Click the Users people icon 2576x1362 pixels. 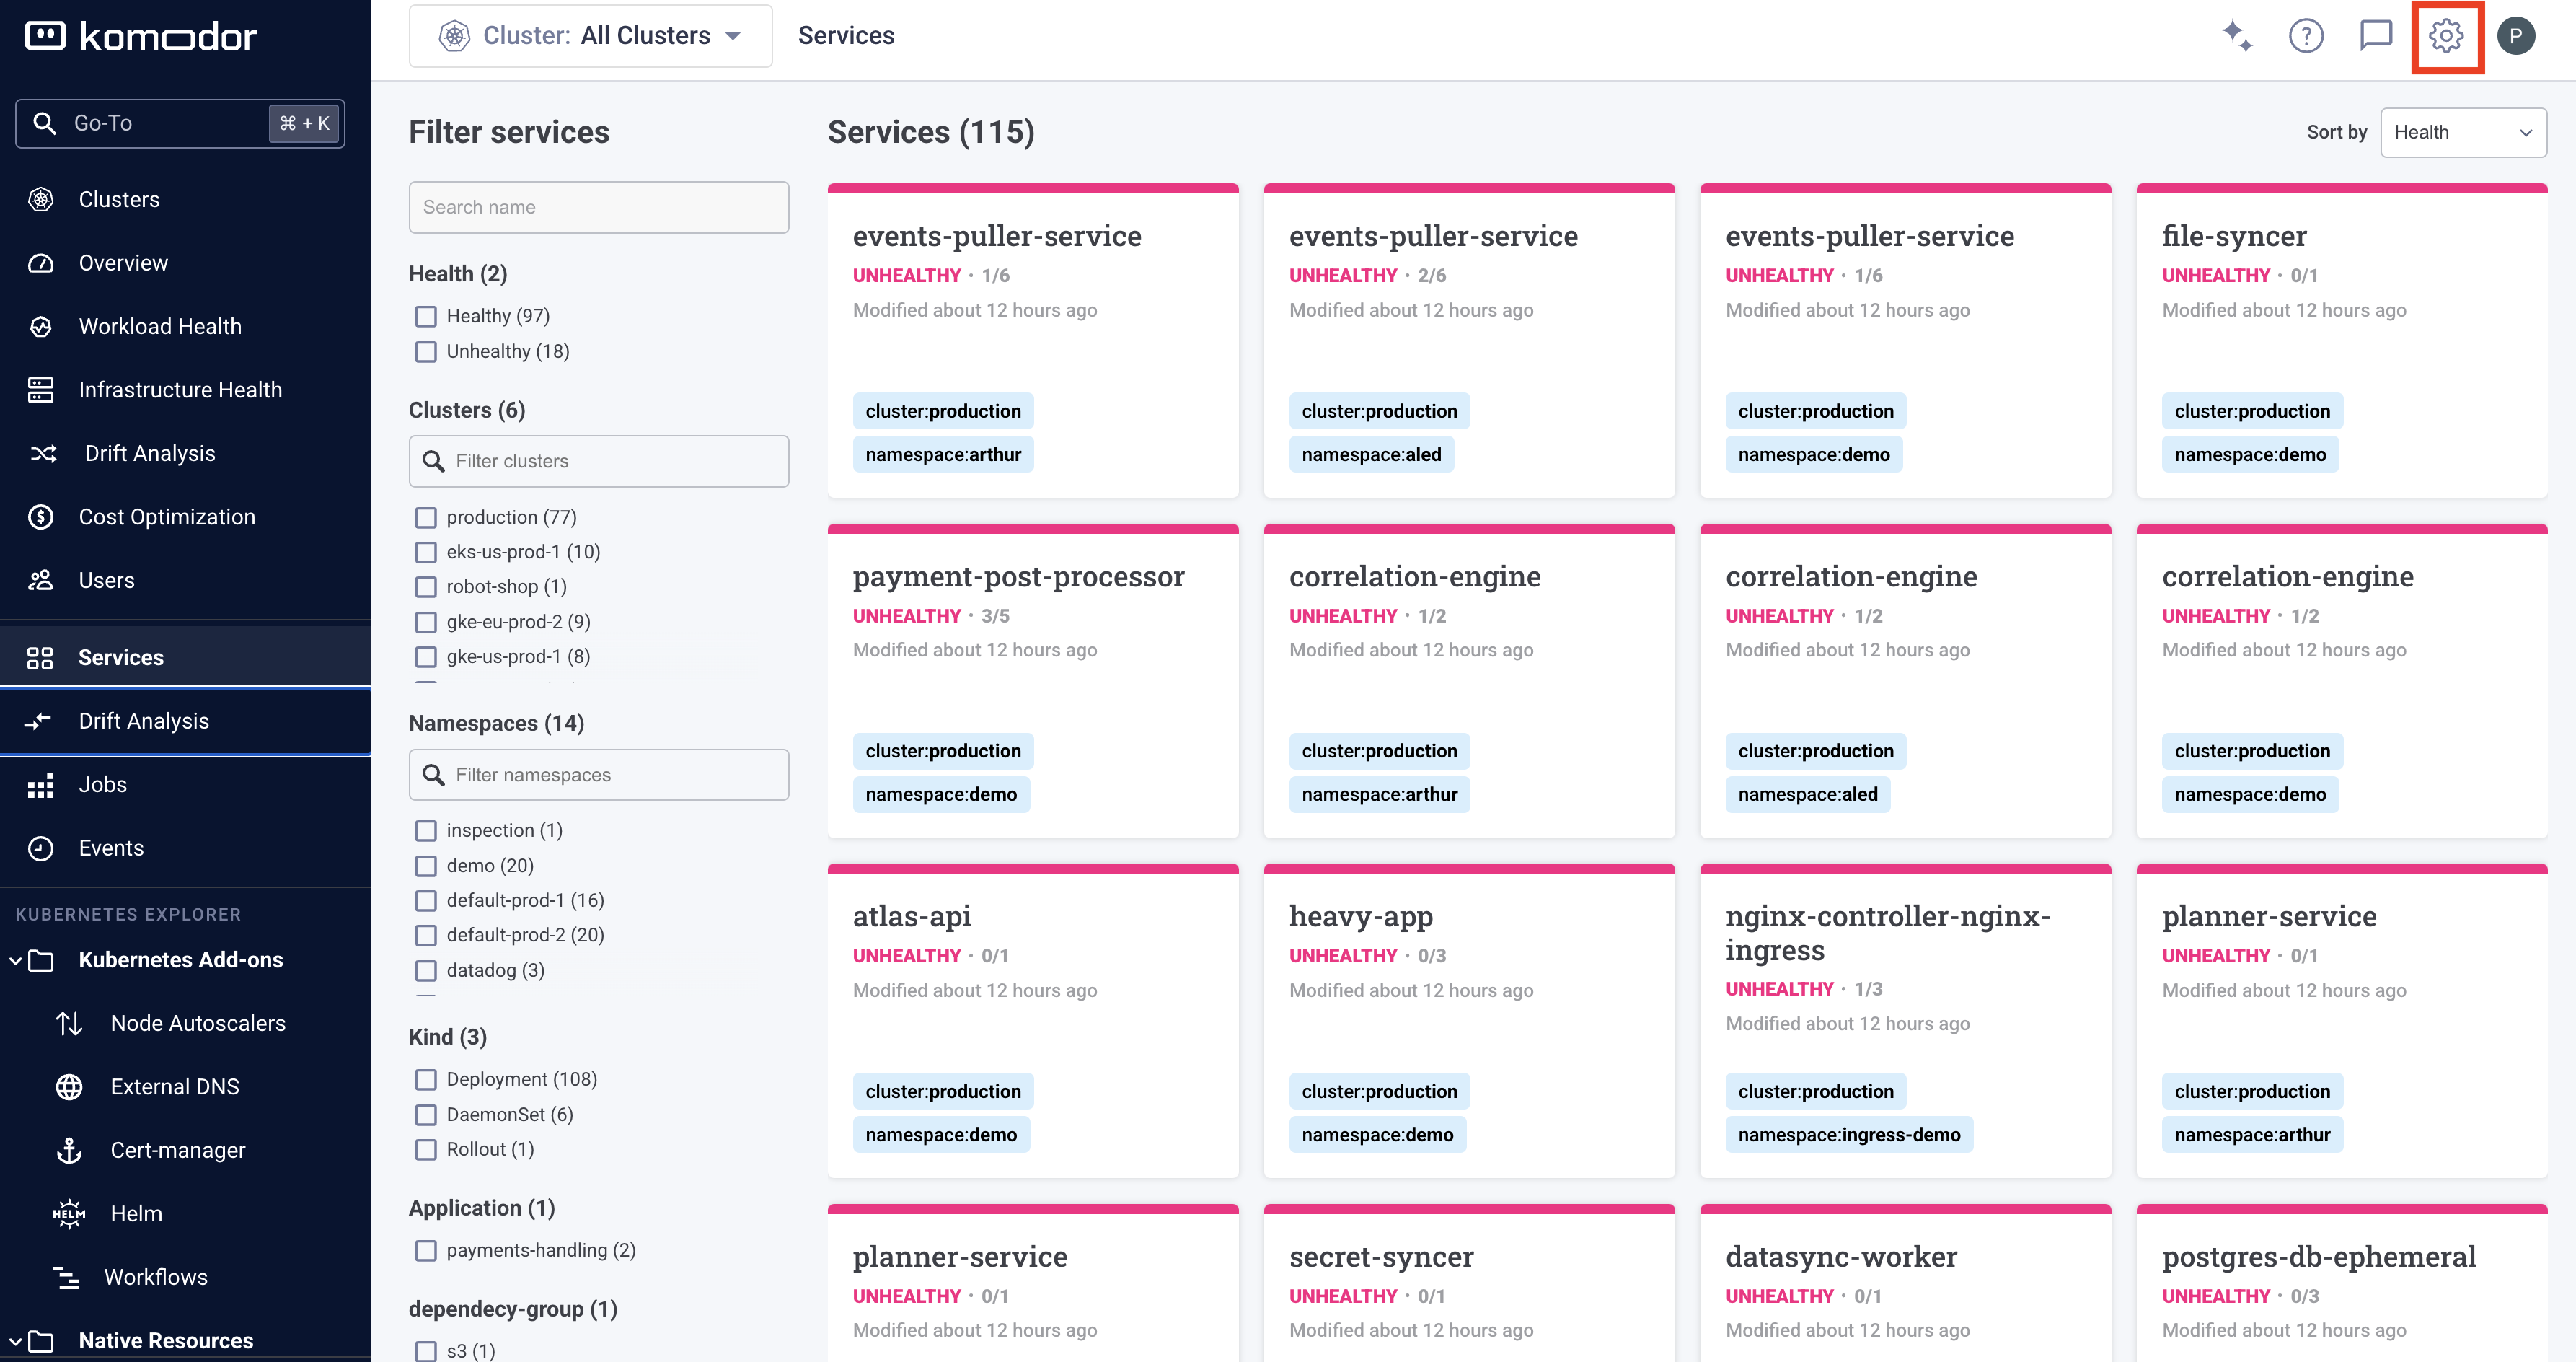point(41,580)
